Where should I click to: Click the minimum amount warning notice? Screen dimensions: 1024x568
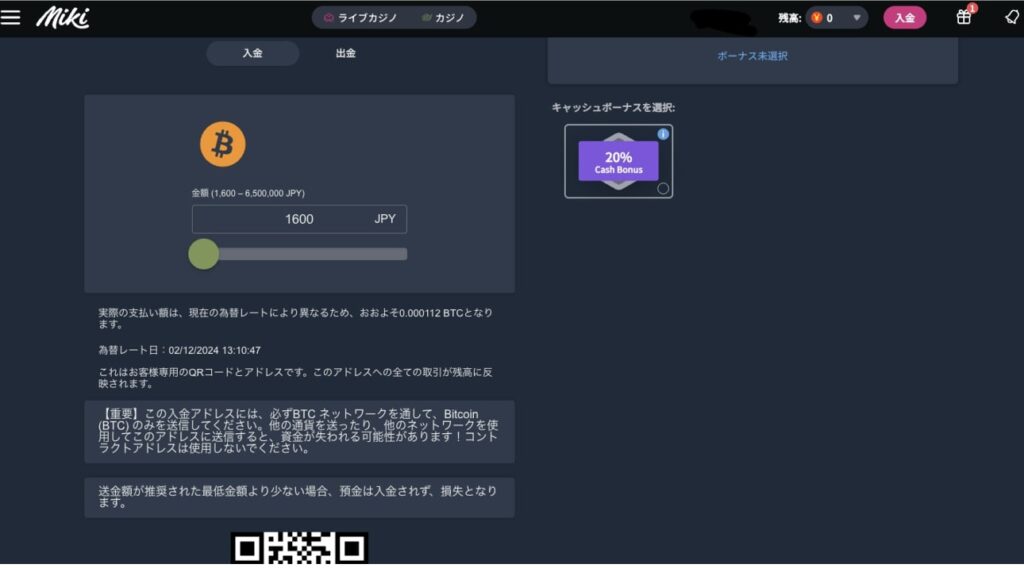pyautogui.click(x=299, y=497)
